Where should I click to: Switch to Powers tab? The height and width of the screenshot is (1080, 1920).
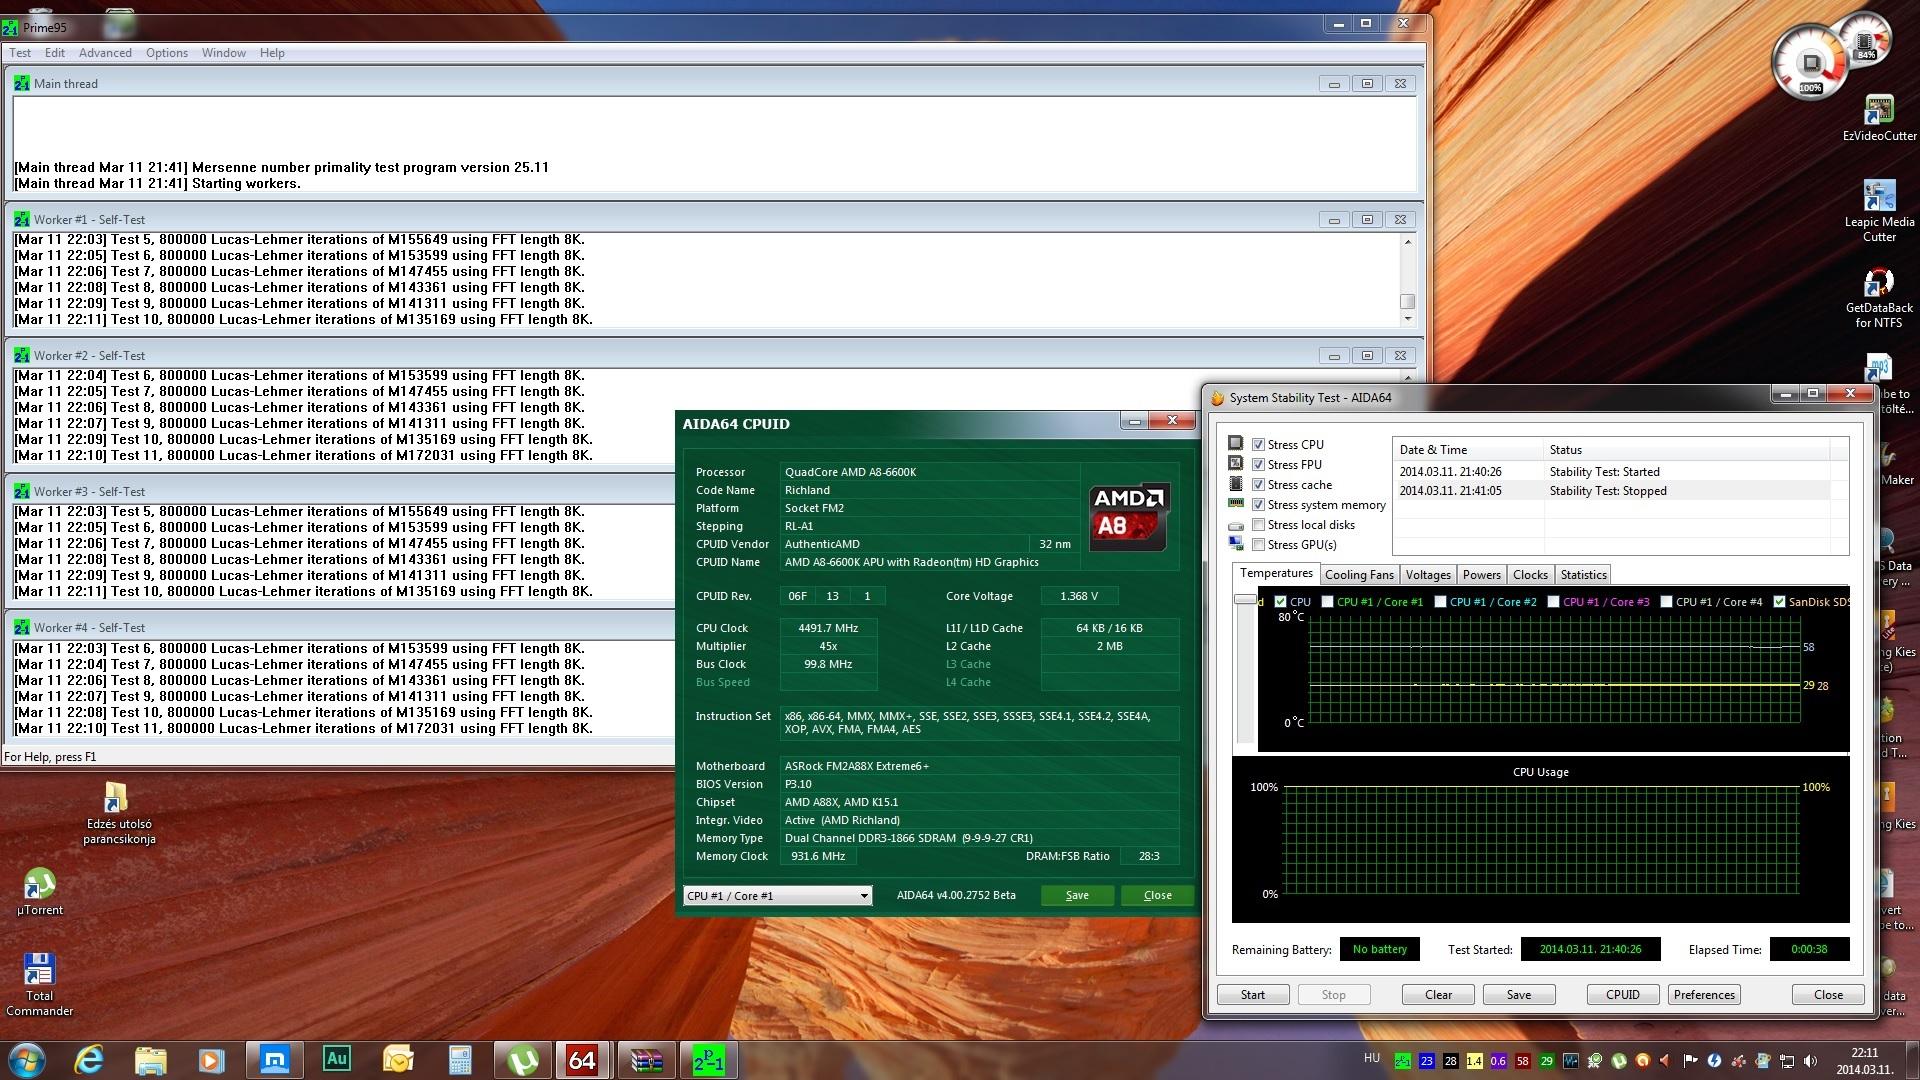(1482, 575)
